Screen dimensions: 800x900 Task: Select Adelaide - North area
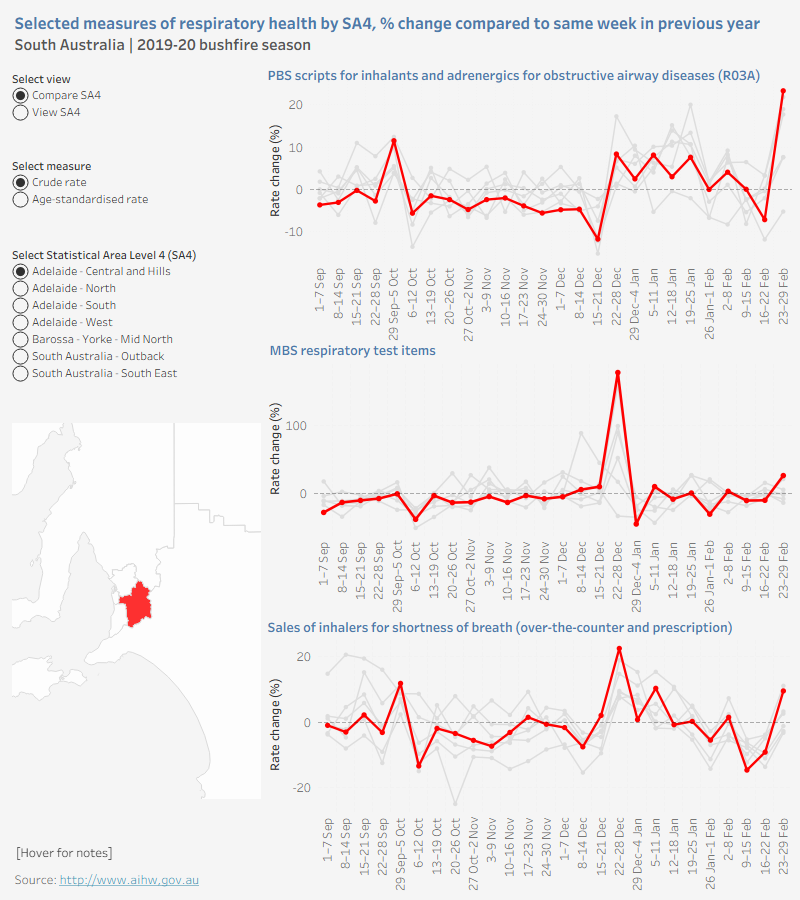[x=64, y=288]
